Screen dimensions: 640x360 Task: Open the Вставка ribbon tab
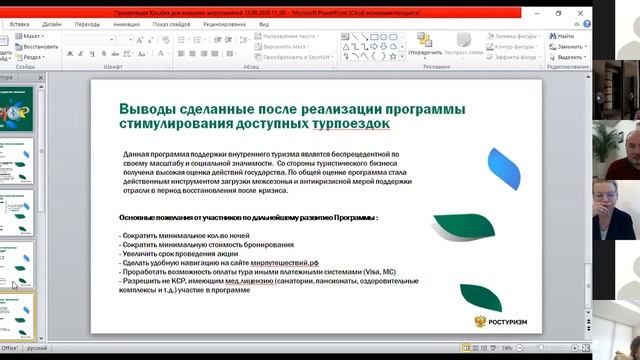19,24
